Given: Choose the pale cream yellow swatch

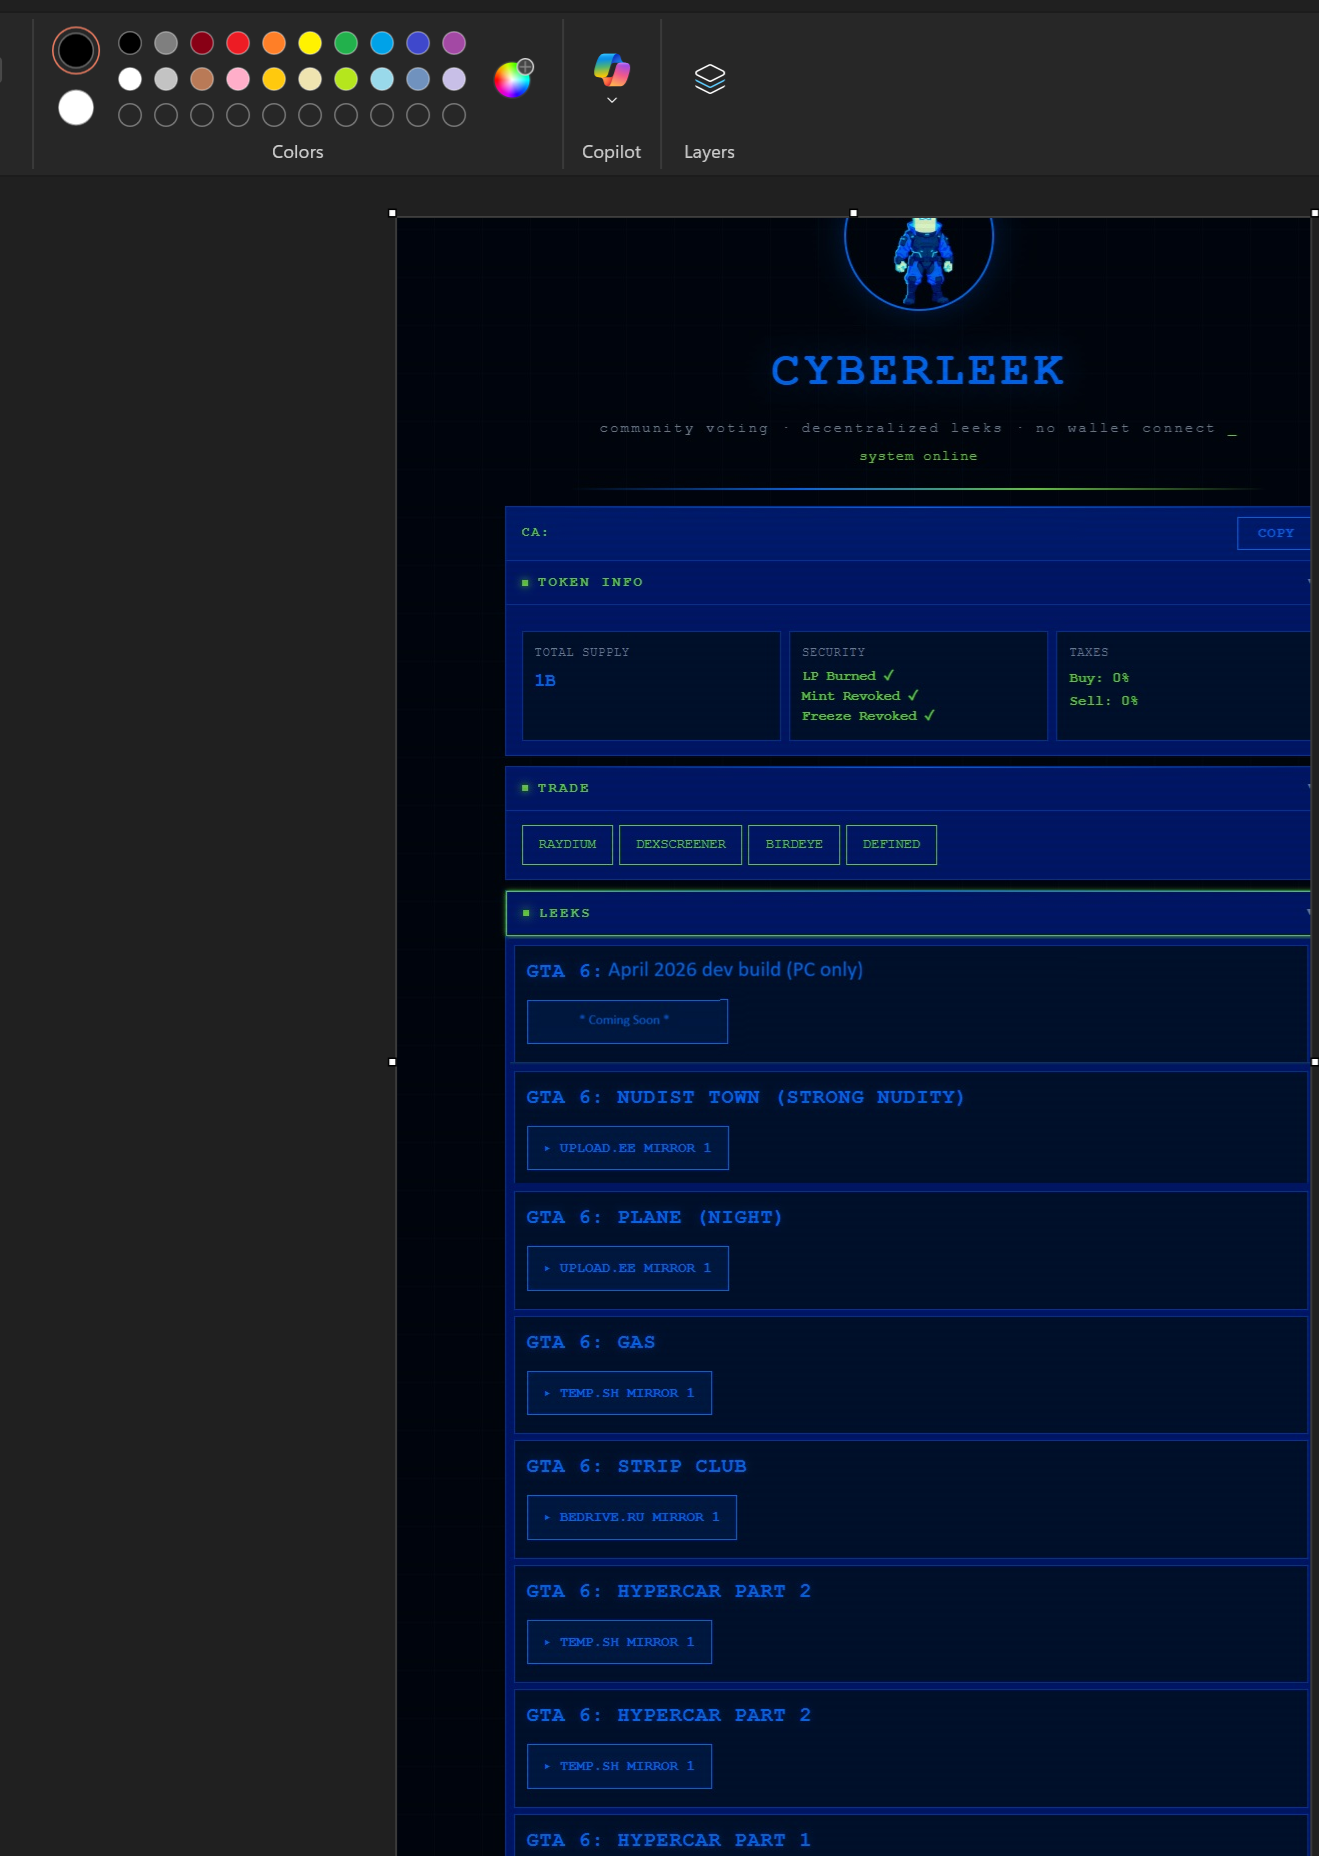Looking at the screenshot, I should pos(310,79).
